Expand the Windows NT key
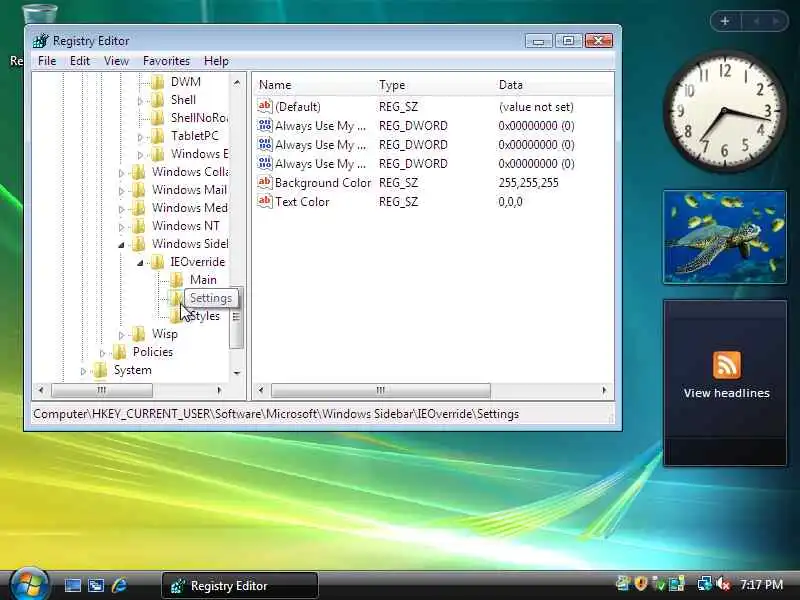This screenshot has width=800, height=600. tap(121, 227)
